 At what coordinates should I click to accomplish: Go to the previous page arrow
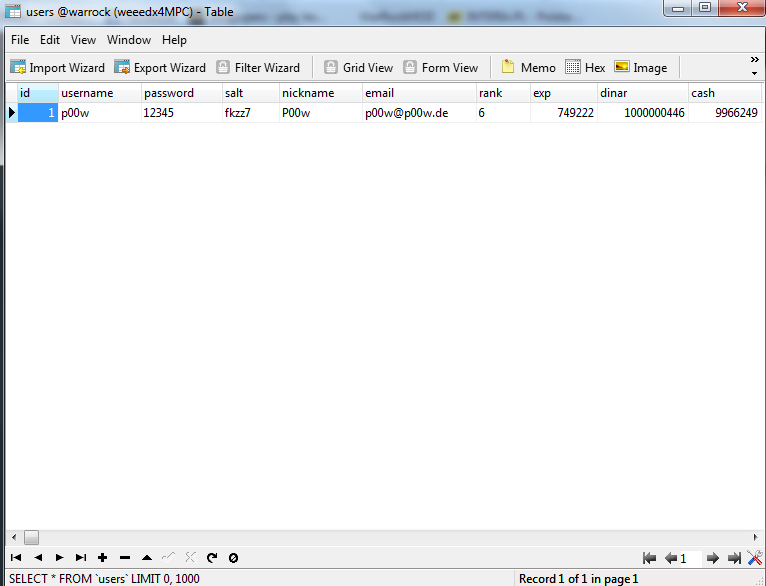tap(671, 558)
